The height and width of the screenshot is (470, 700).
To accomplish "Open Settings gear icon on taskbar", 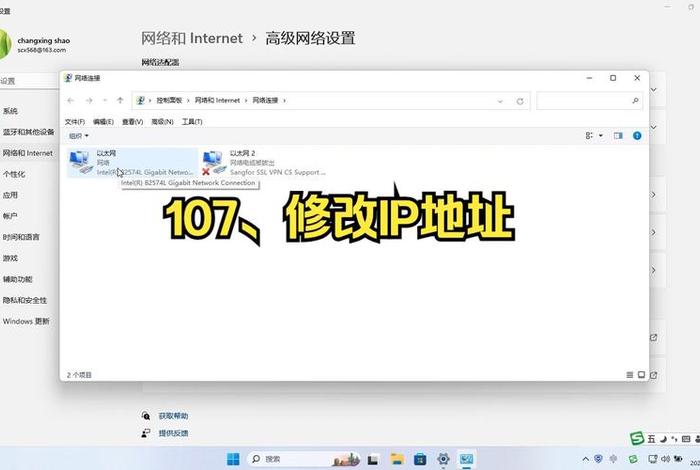I will coord(443,459).
